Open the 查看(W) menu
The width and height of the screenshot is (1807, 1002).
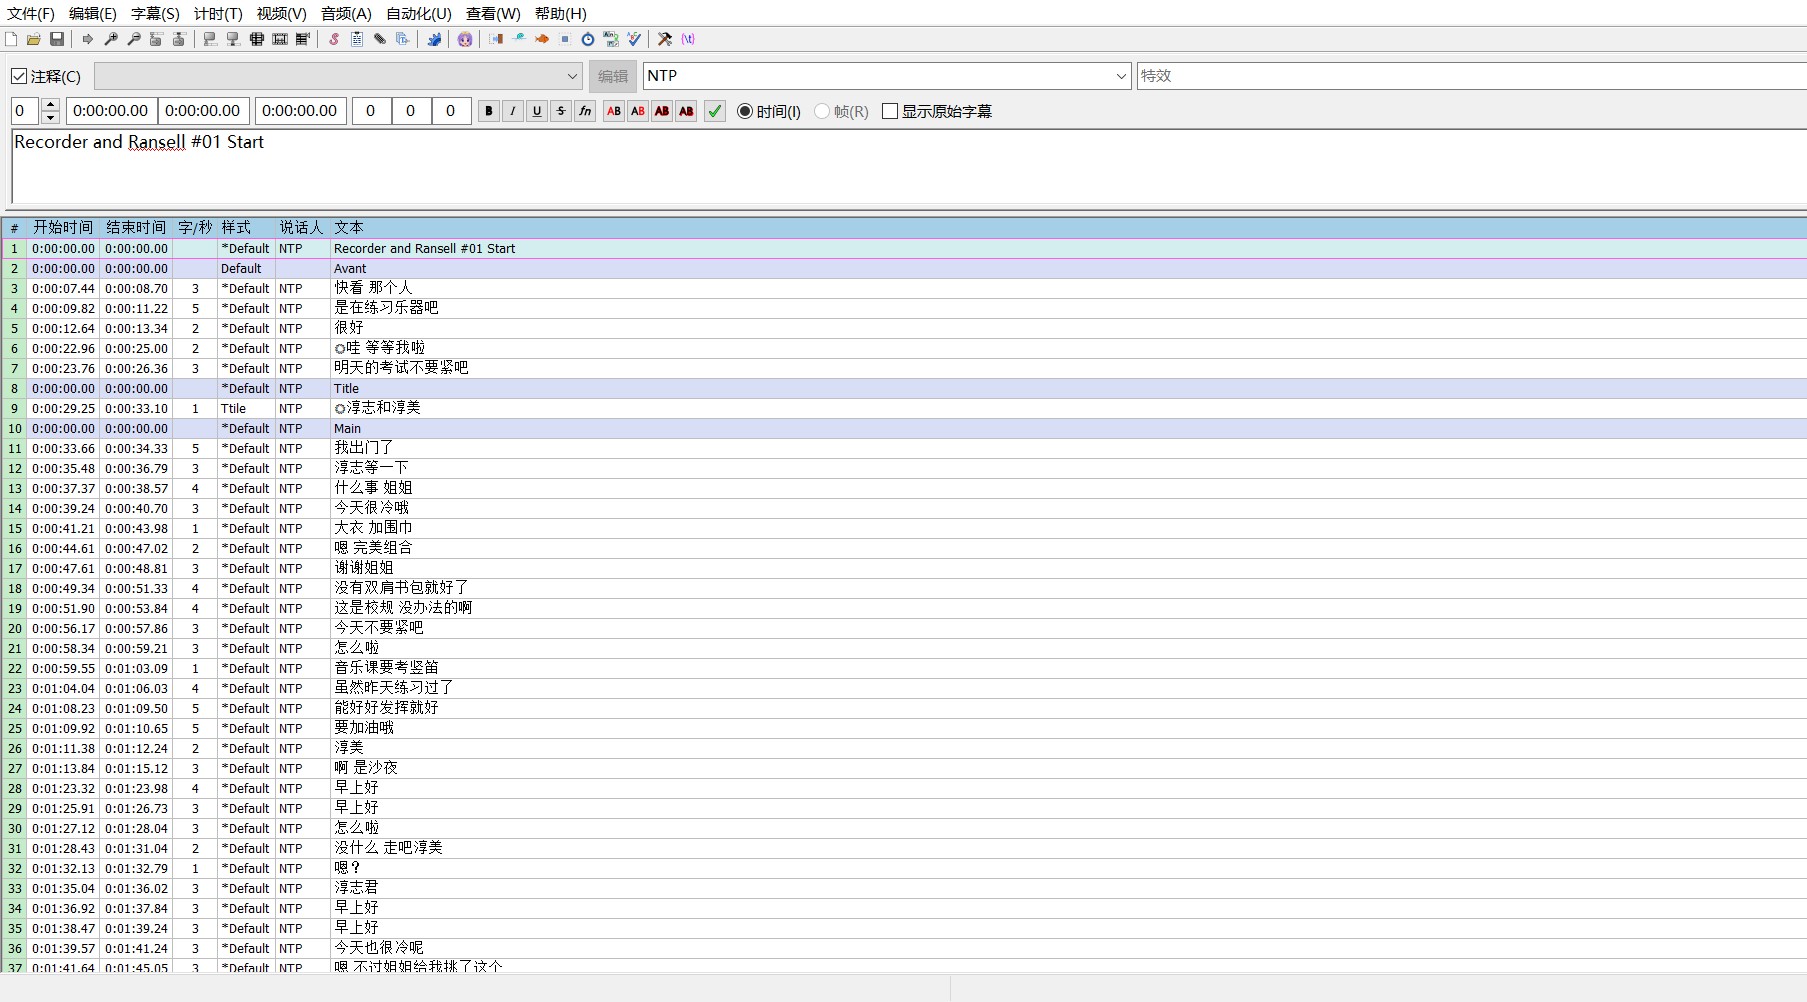[x=493, y=13]
